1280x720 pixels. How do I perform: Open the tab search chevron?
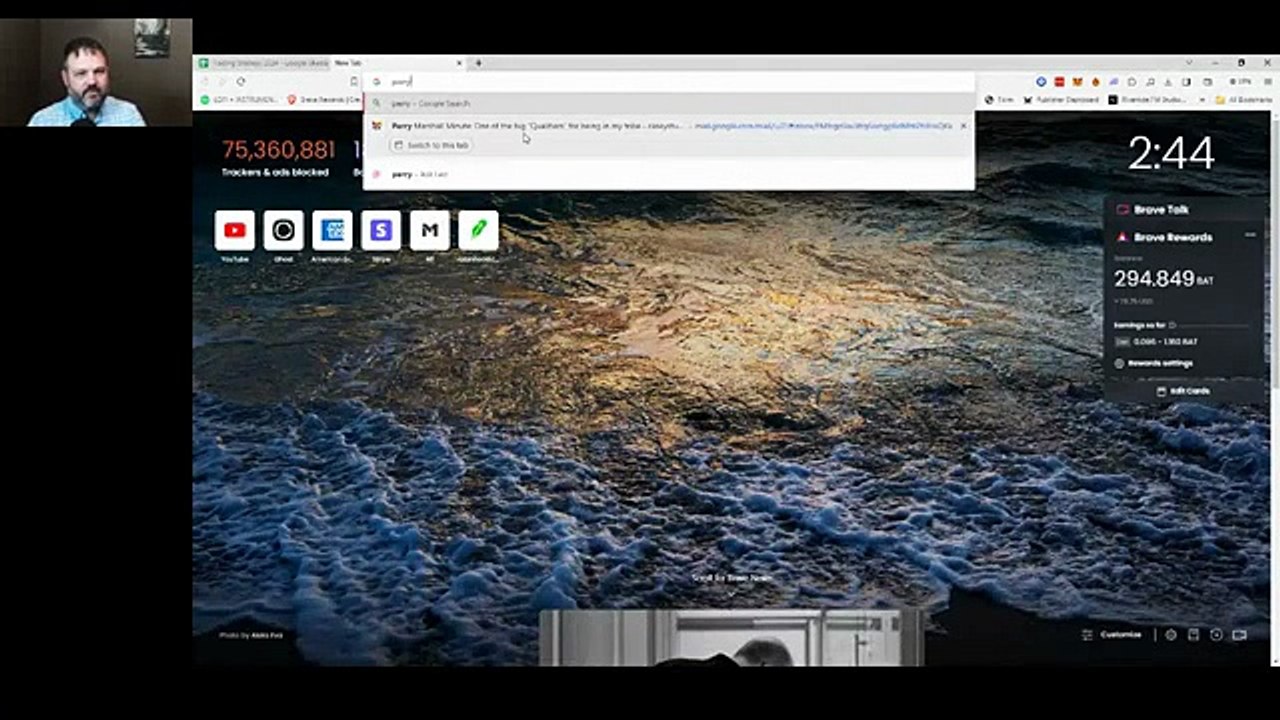[x=1189, y=63]
